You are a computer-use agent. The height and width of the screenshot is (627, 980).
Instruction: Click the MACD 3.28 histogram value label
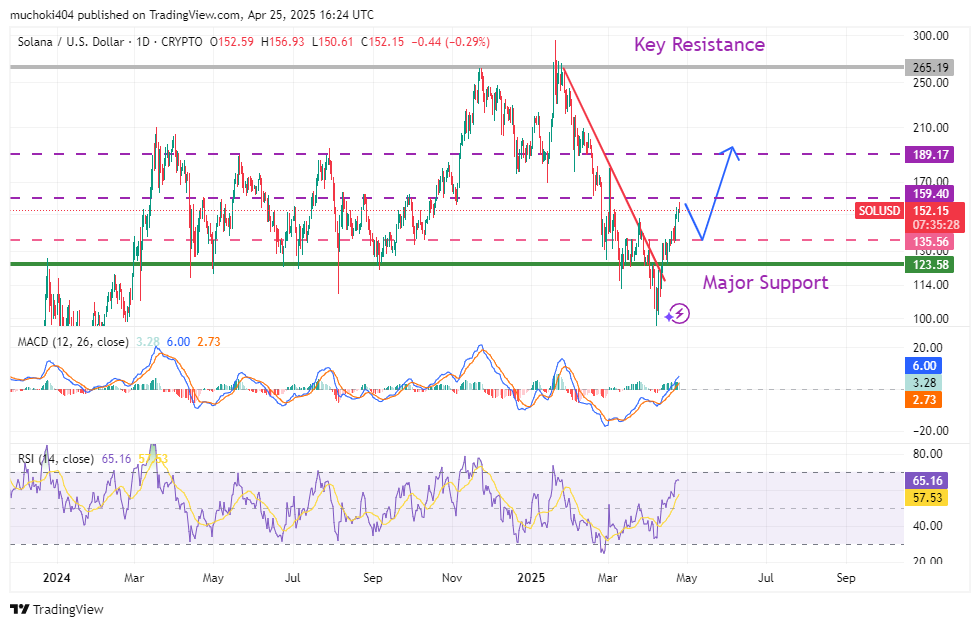(923, 383)
